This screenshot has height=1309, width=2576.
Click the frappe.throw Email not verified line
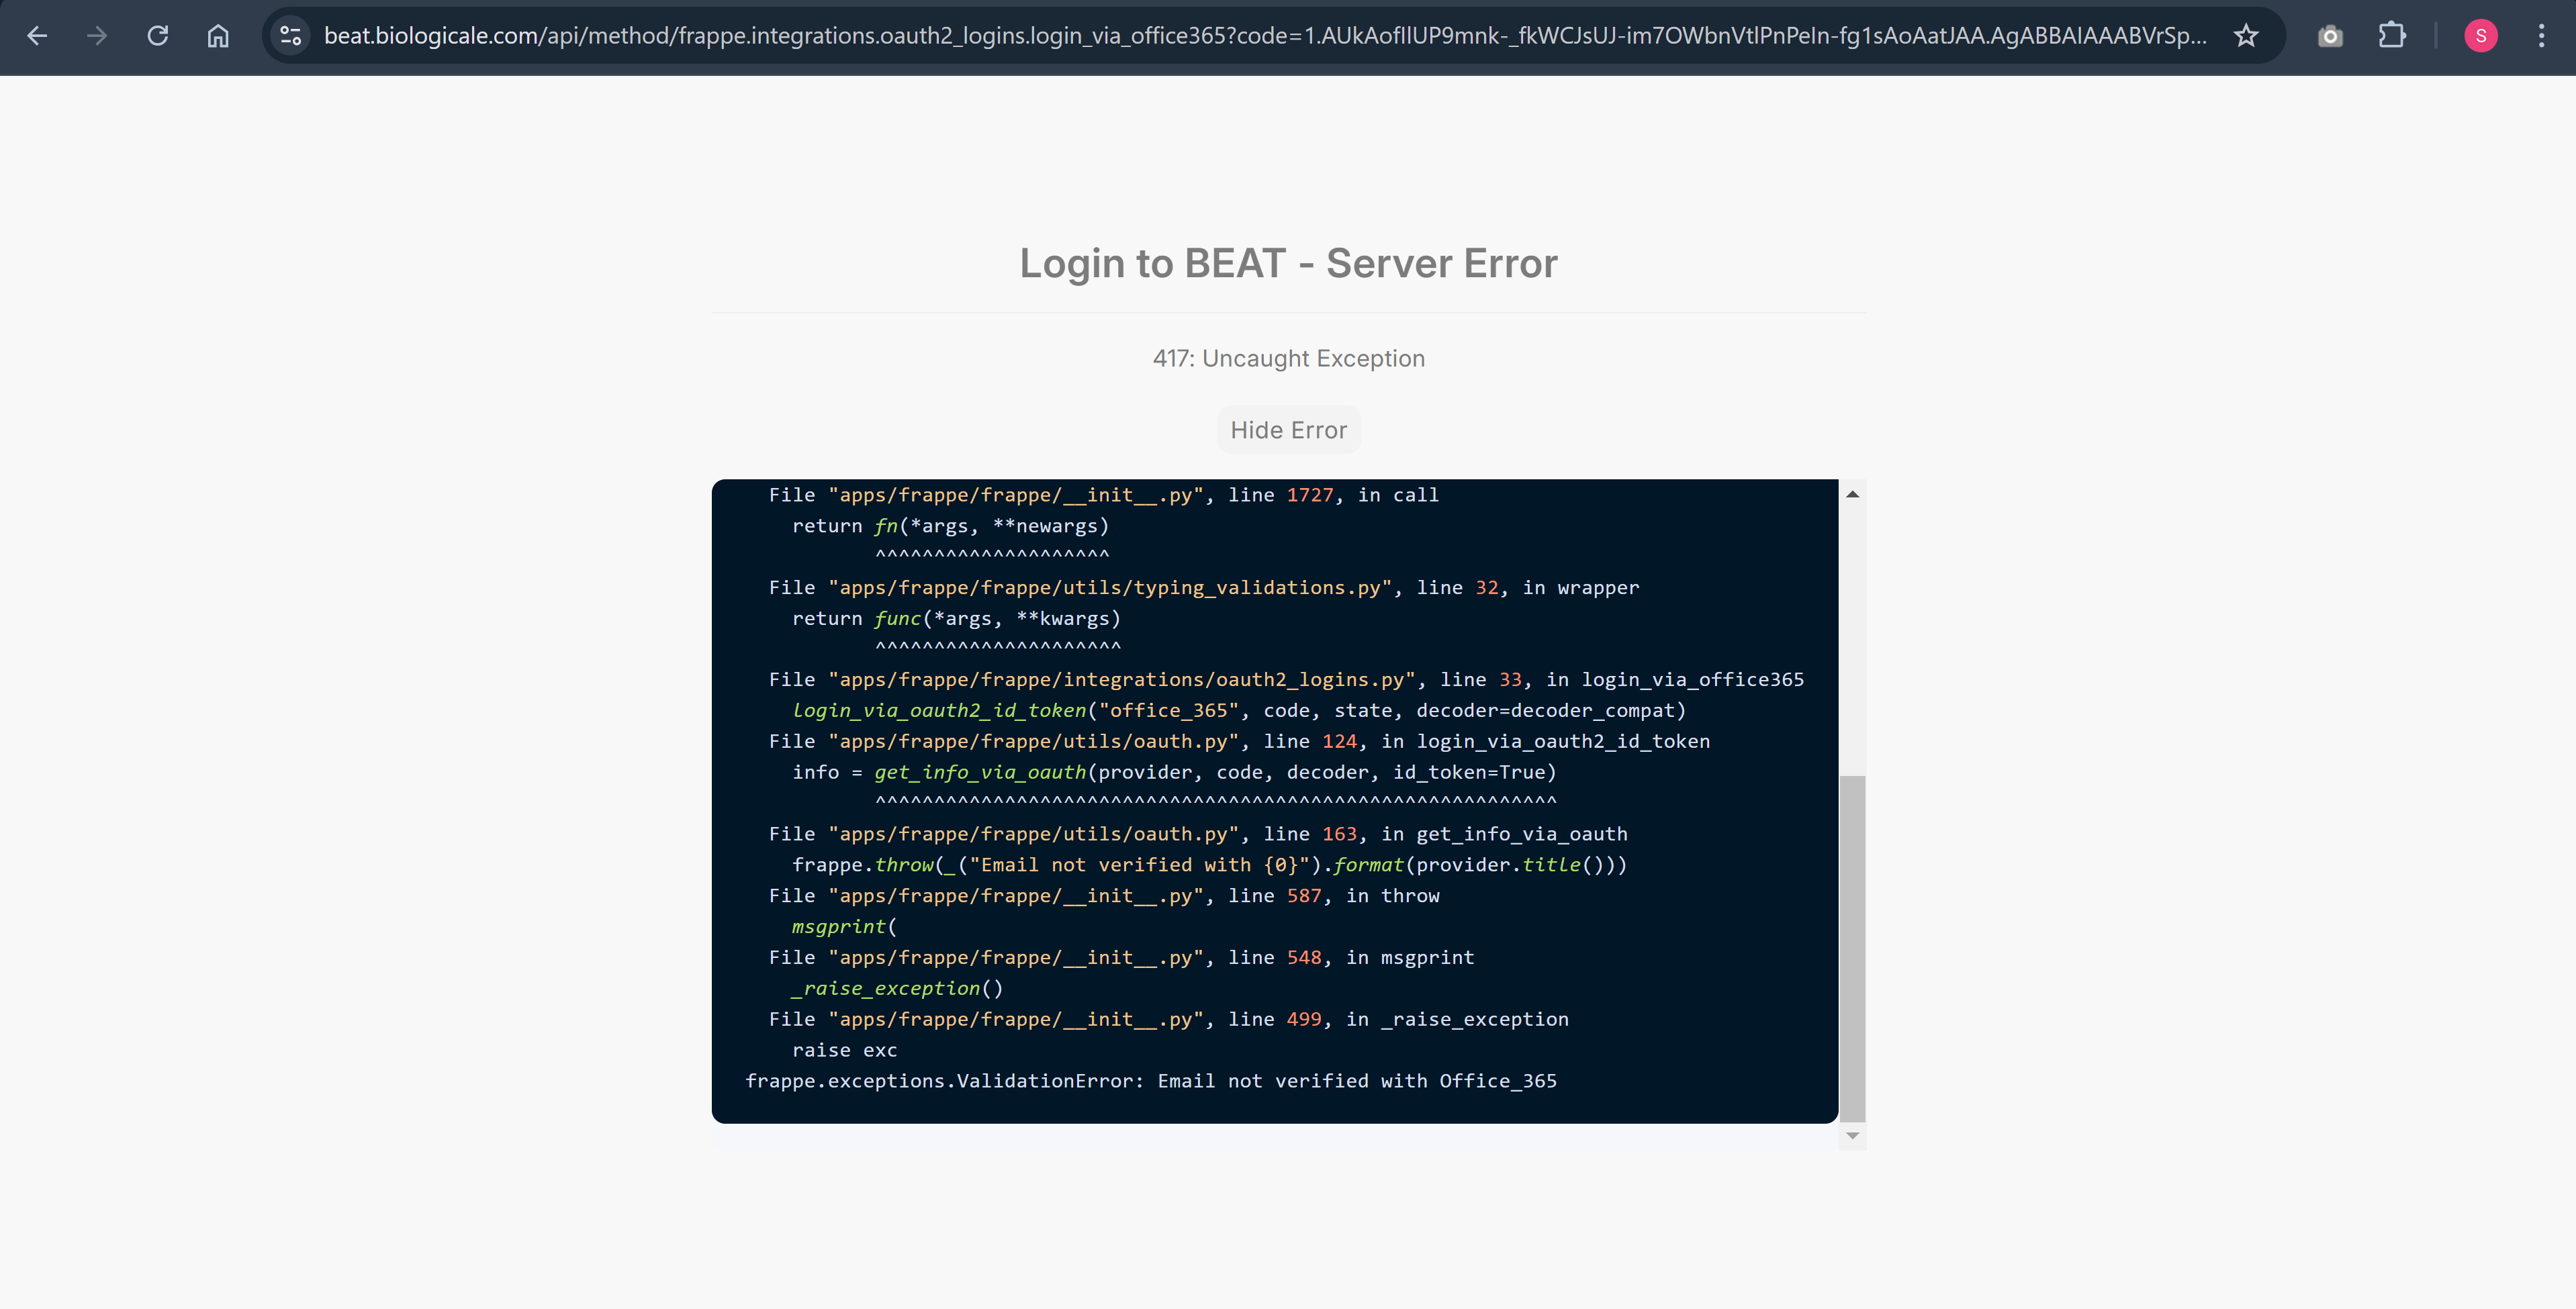point(1210,865)
